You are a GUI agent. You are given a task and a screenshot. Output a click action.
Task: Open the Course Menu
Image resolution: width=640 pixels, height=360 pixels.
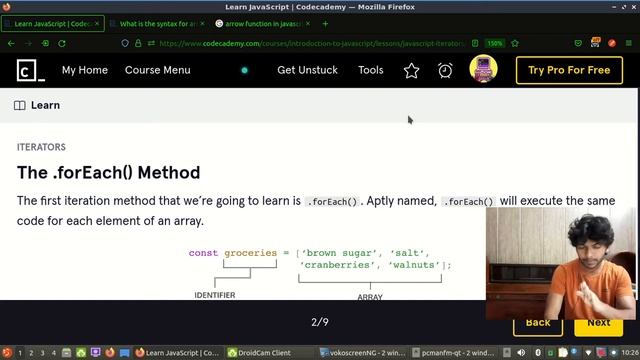(158, 70)
